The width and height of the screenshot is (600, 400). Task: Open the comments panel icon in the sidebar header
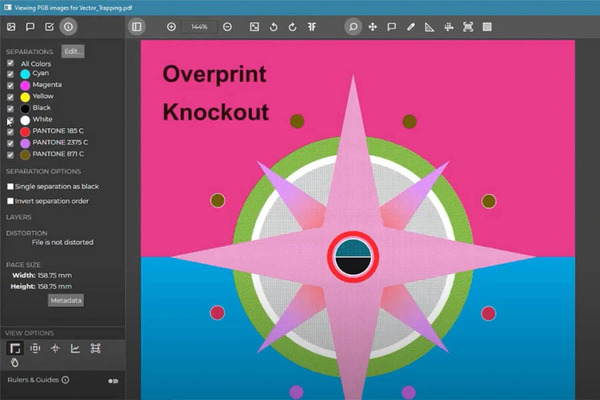(x=30, y=27)
